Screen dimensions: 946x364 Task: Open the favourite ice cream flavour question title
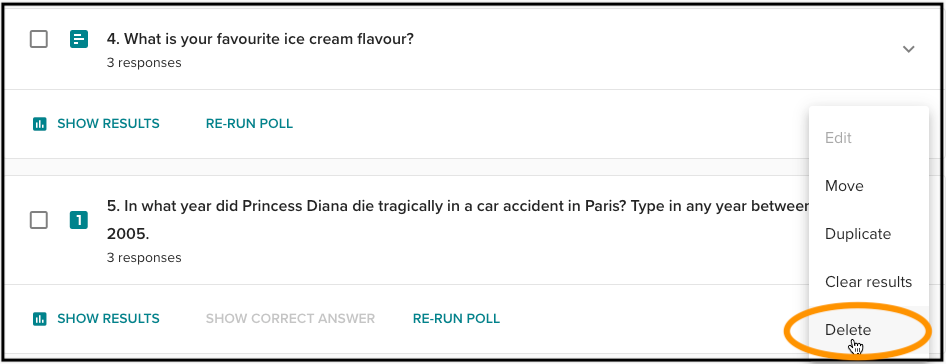pos(260,39)
